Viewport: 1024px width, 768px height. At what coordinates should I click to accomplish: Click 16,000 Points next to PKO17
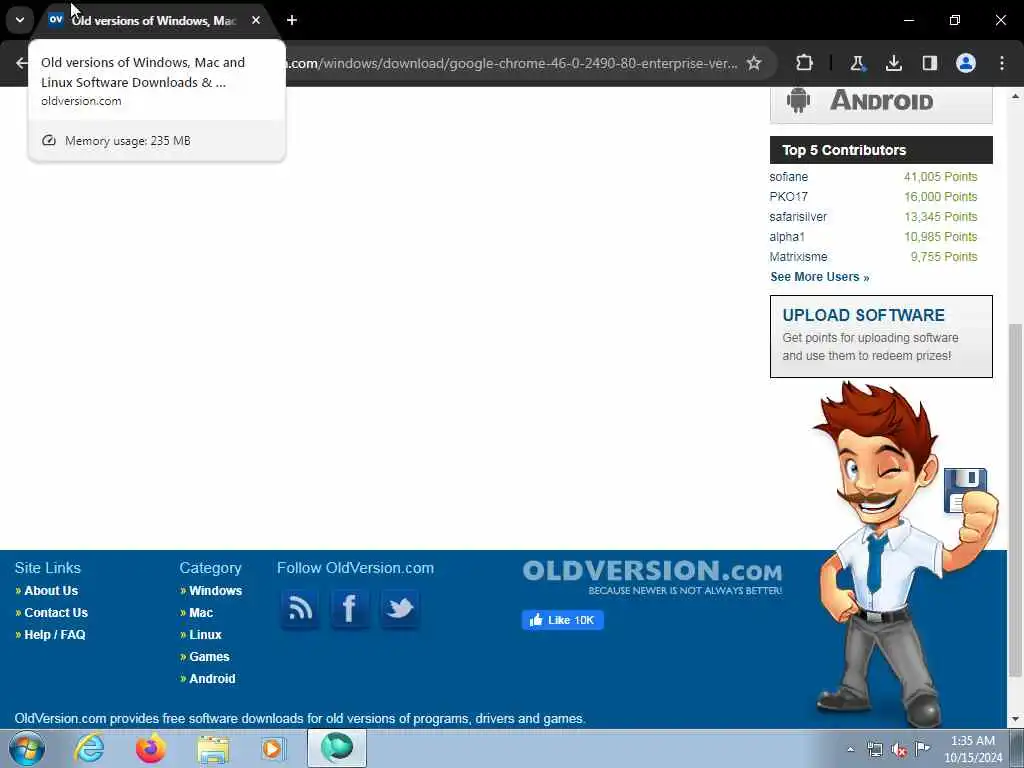pyautogui.click(x=940, y=197)
